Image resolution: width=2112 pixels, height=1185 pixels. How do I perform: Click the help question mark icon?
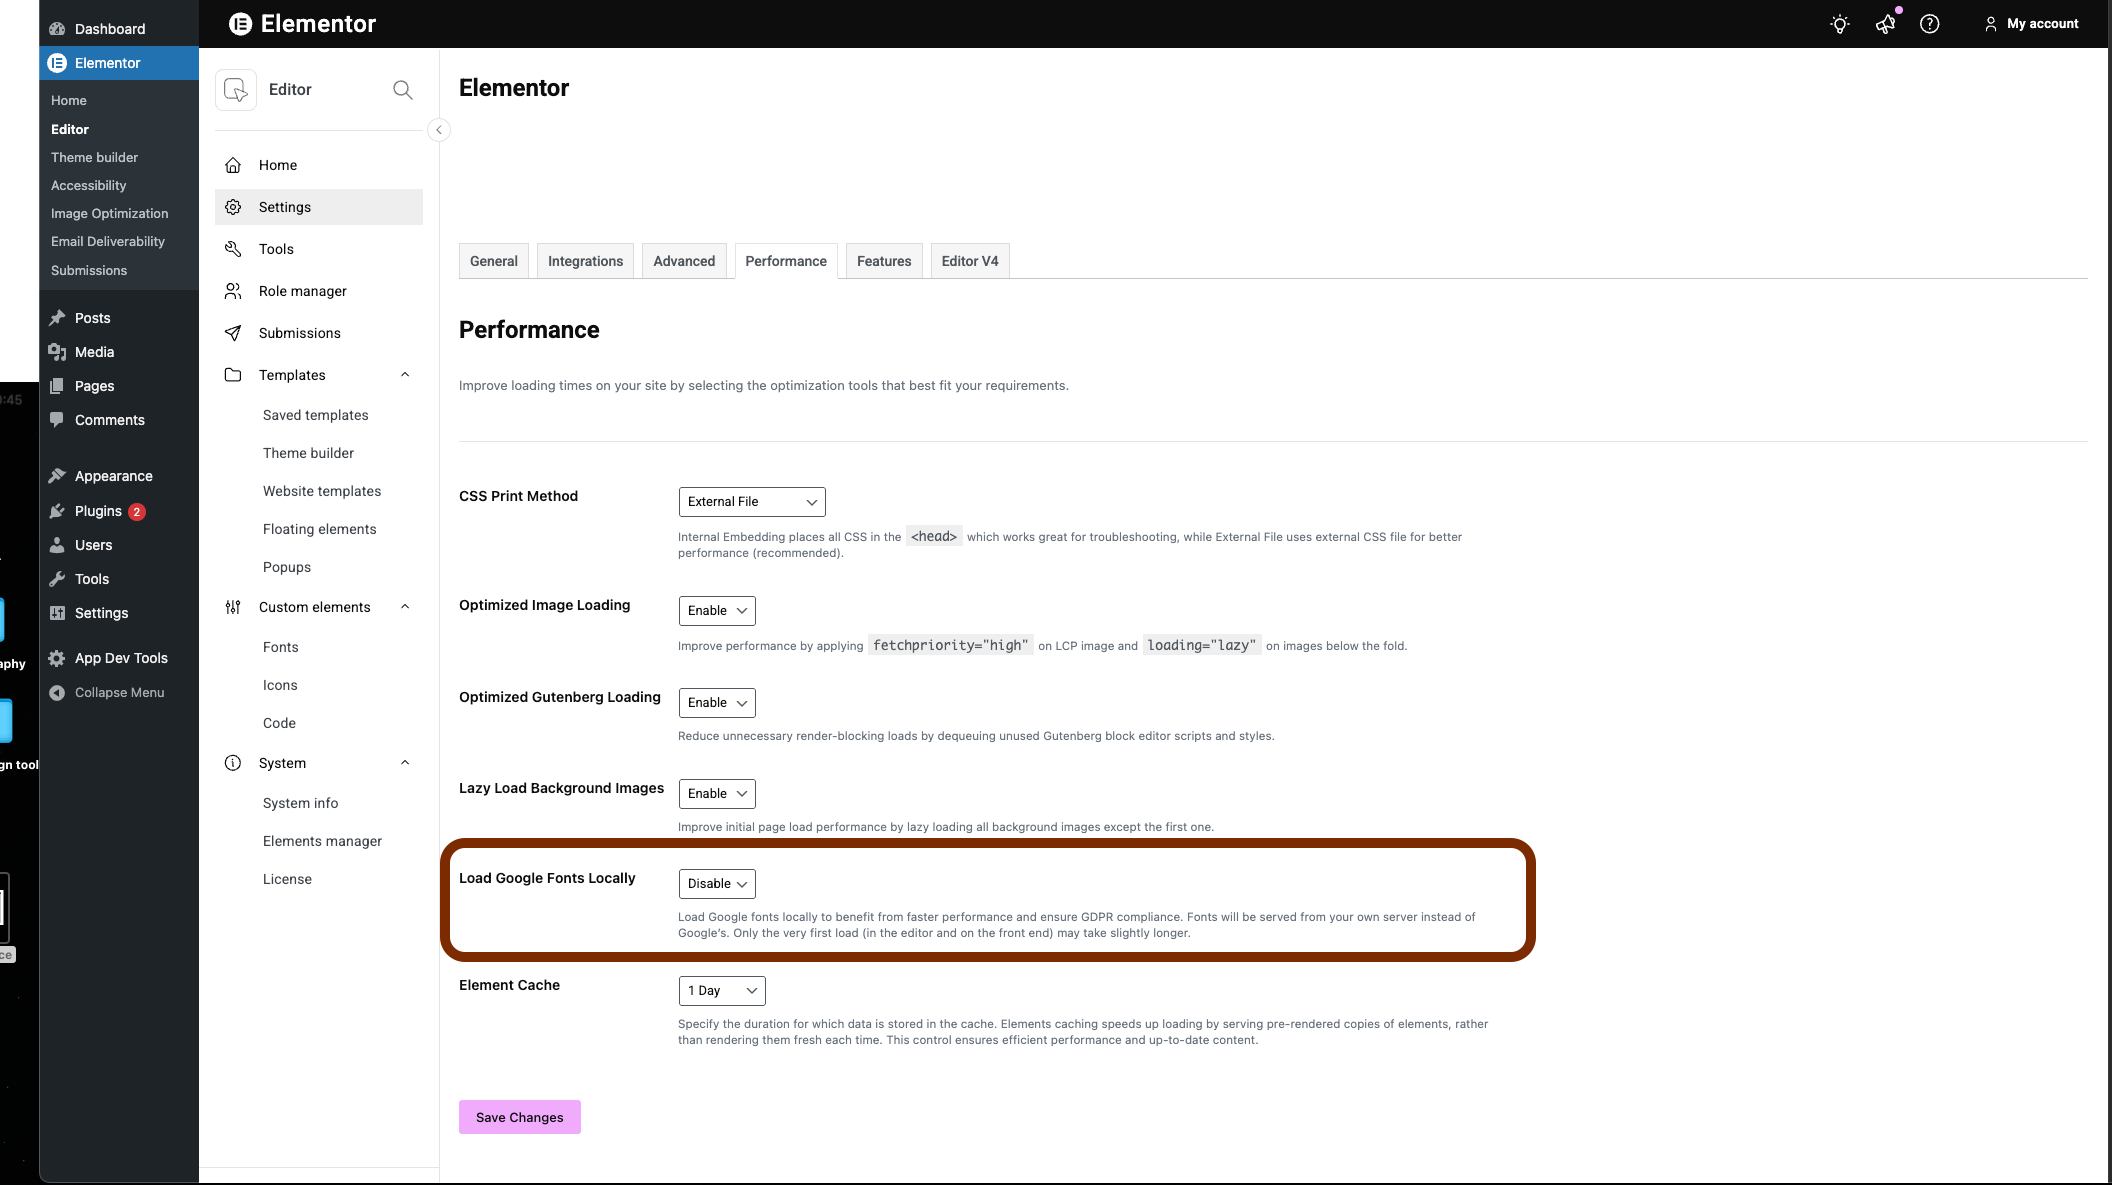[x=1929, y=24]
